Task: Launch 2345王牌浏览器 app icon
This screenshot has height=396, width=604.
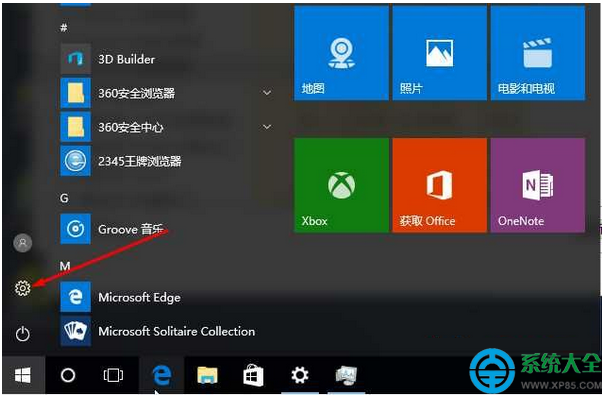Action: coord(76,161)
